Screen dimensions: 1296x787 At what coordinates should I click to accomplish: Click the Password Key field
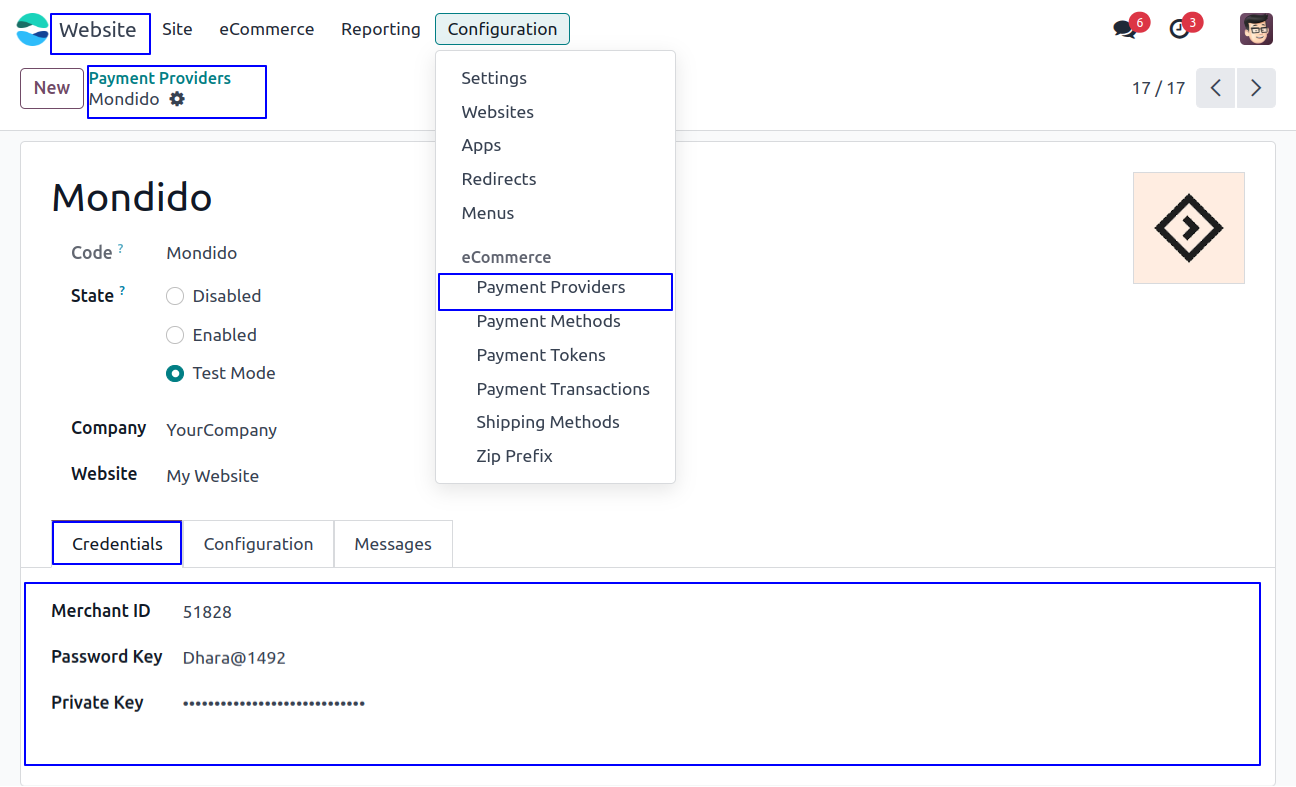pos(234,658)
